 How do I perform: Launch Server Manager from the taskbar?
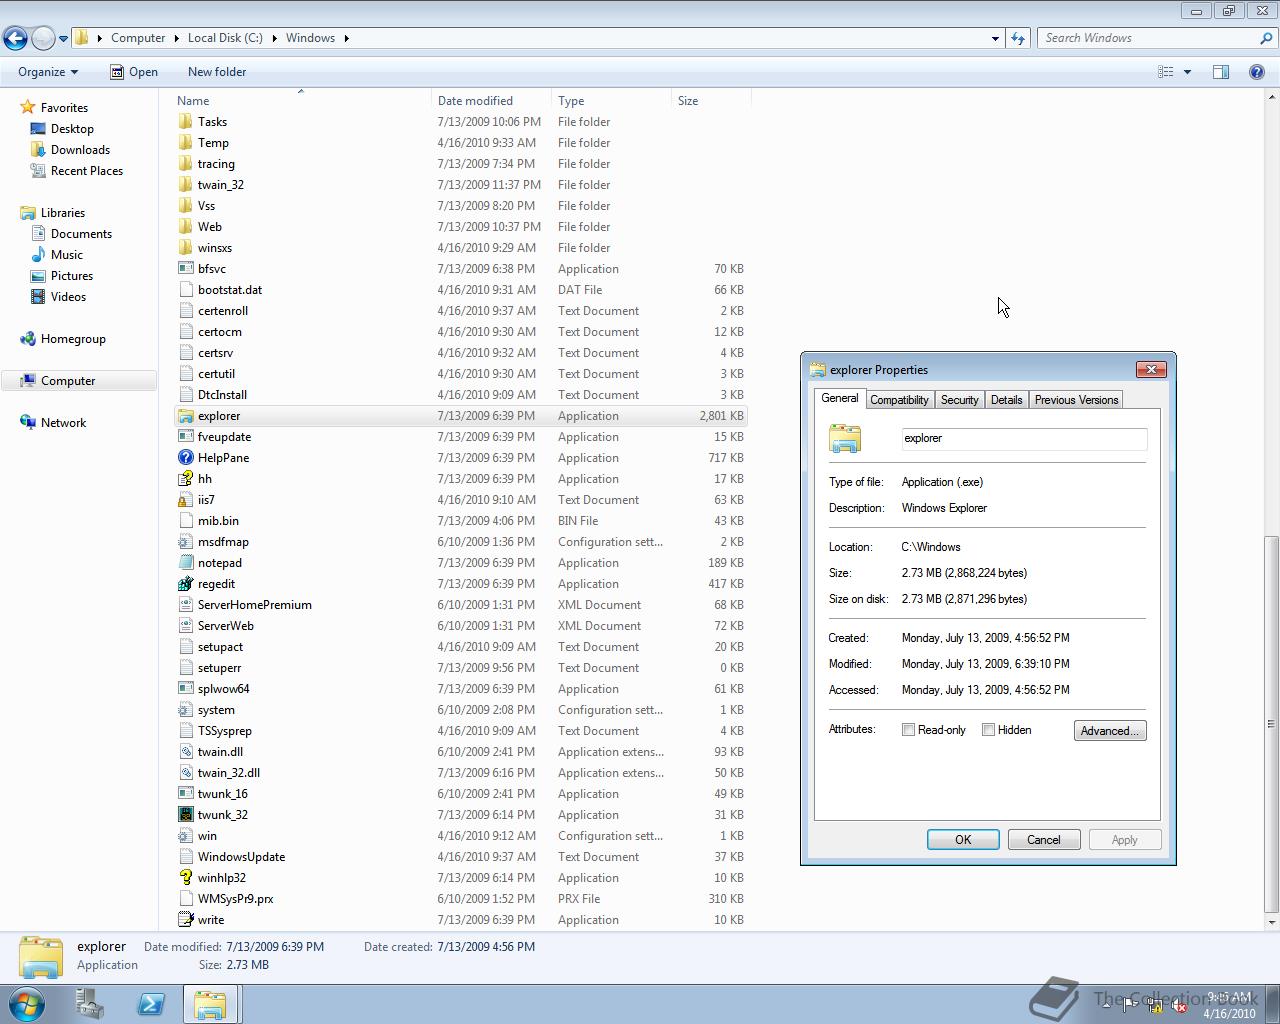click(90, 1004)
